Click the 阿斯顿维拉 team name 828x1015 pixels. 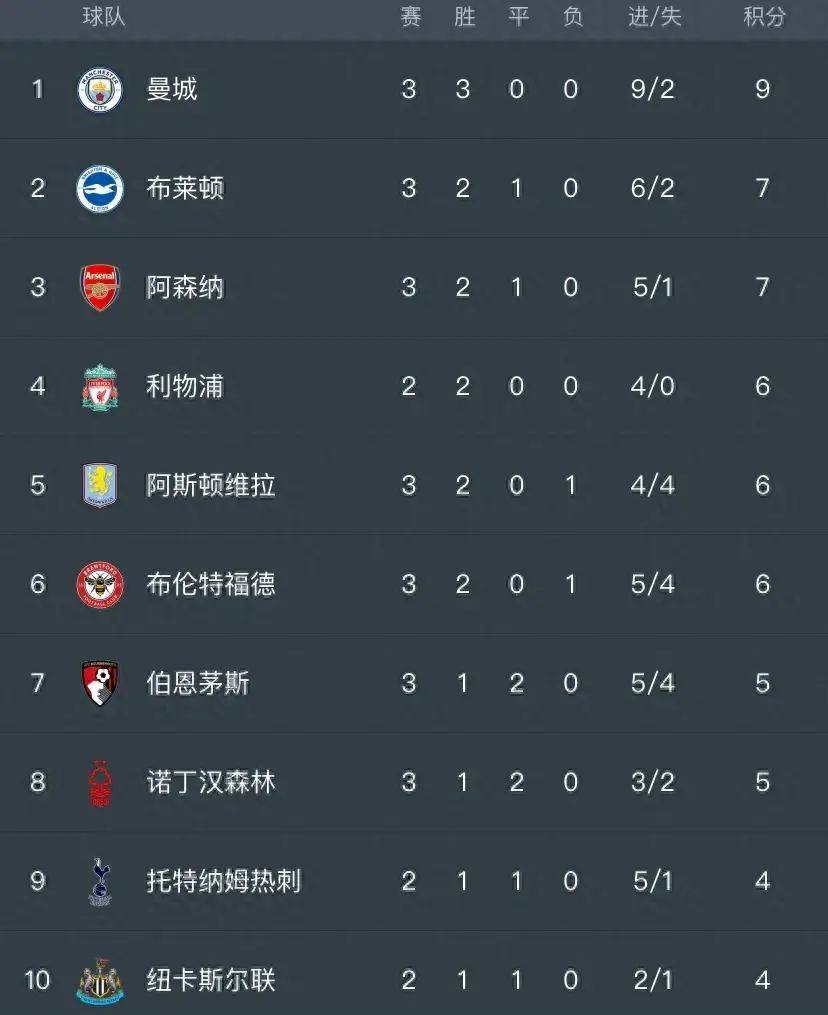(x=210, y=485)
